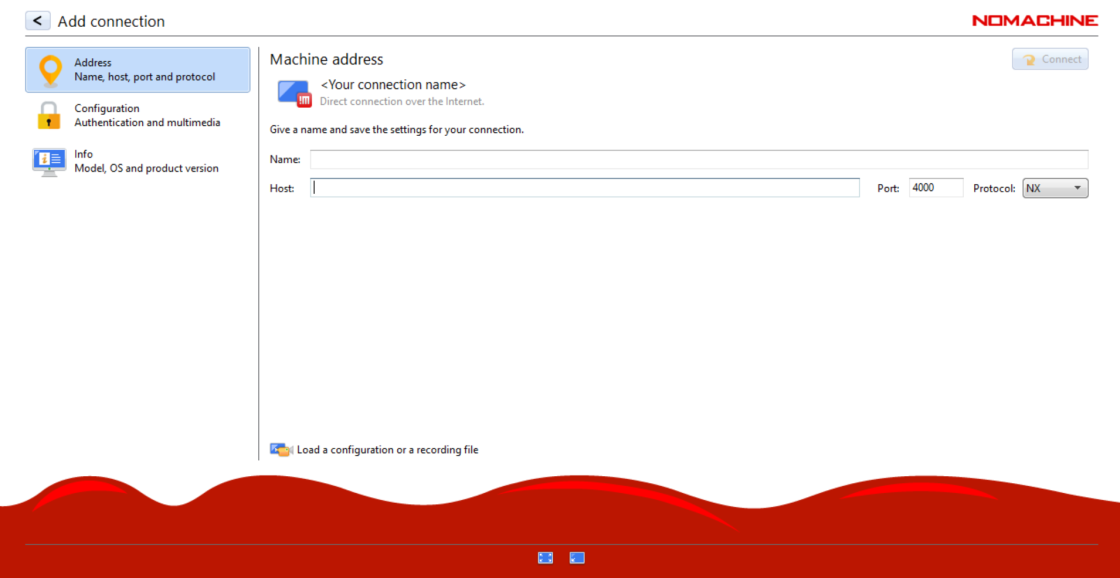Click the back arrow beside Add connection

click(x=37, y=21)
